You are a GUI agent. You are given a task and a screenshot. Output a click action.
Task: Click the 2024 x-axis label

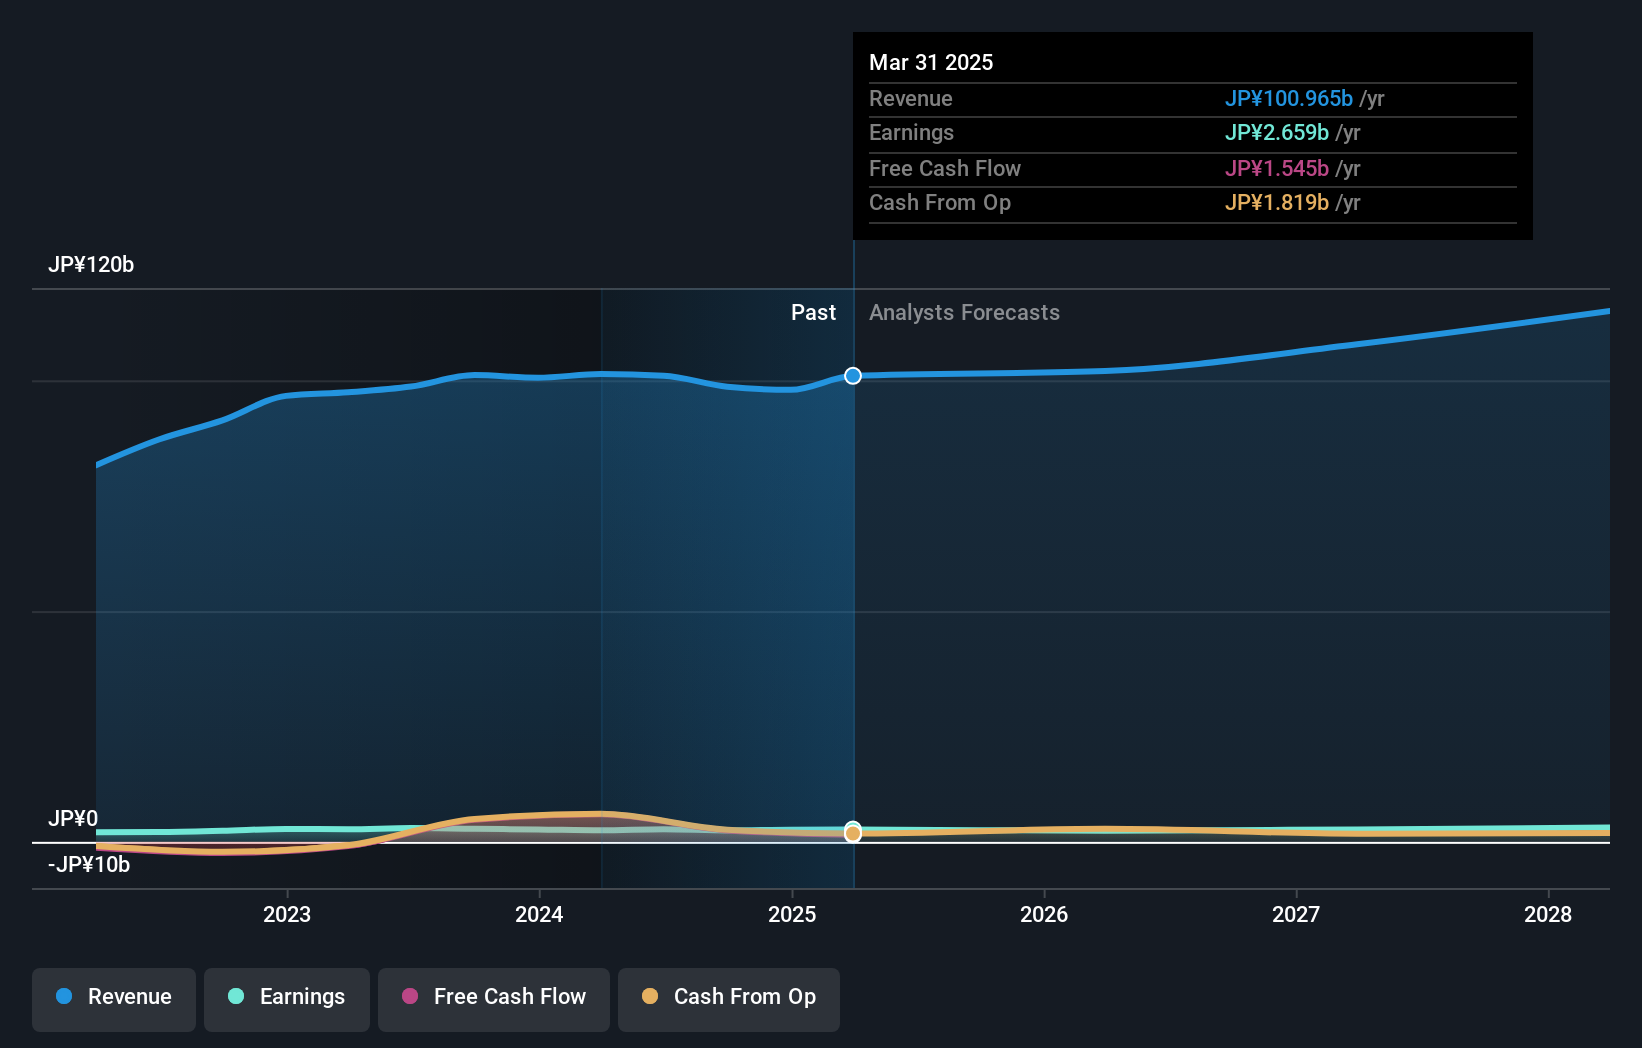(539, 914)
